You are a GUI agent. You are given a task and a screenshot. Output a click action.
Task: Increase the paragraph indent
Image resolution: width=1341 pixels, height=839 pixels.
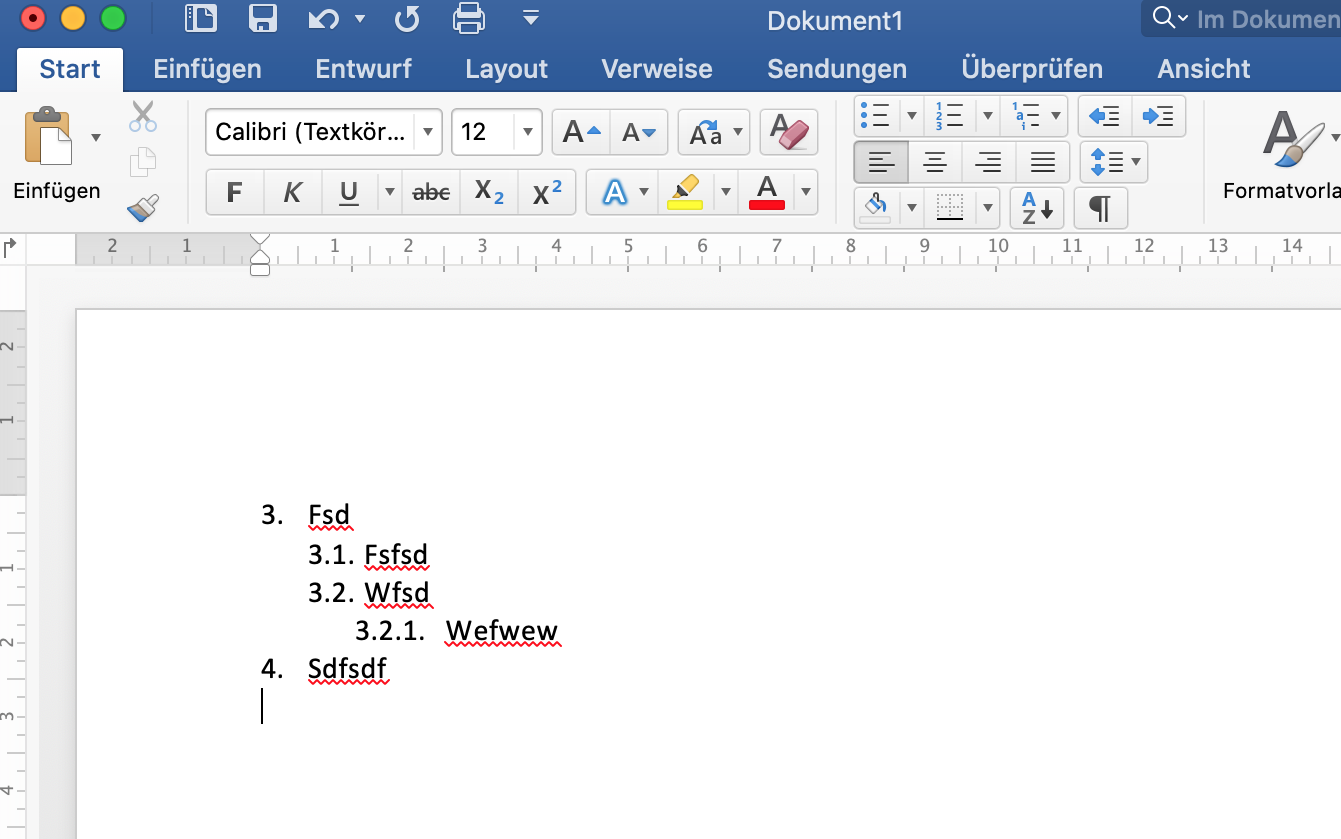click(x=1158, y=116)
